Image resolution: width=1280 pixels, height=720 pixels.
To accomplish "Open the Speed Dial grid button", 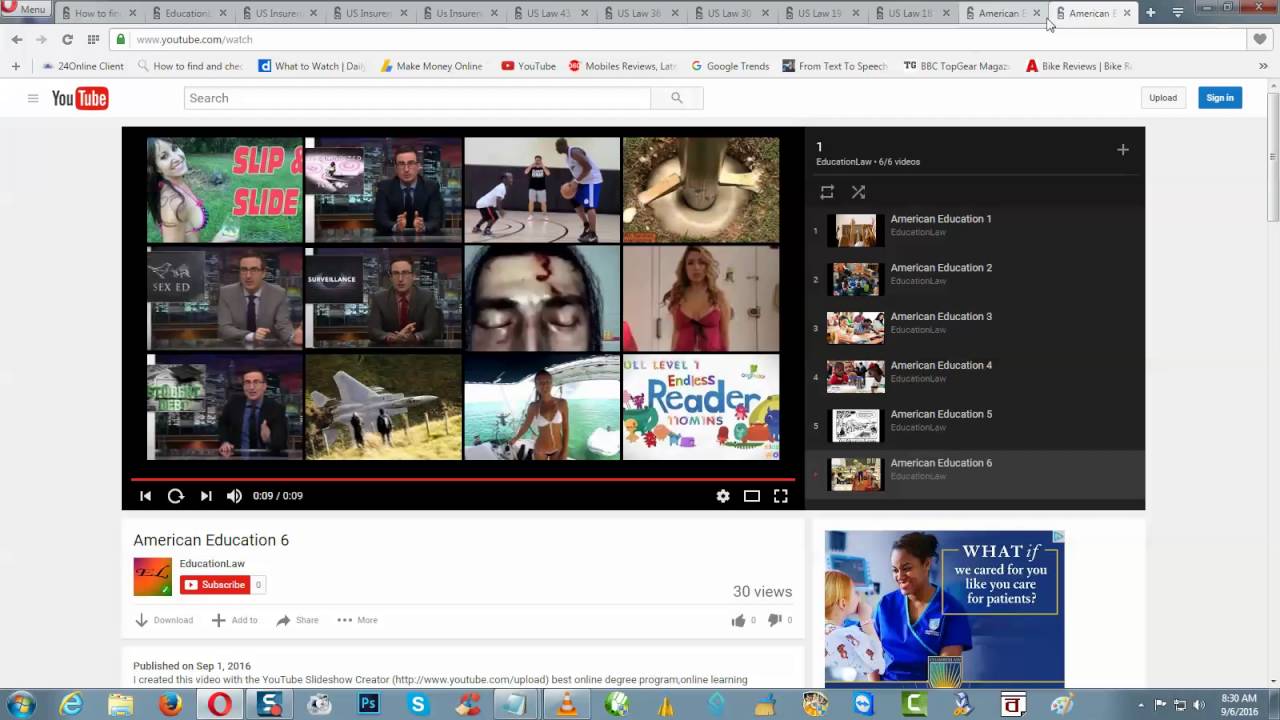I will [x=93, y=39].
